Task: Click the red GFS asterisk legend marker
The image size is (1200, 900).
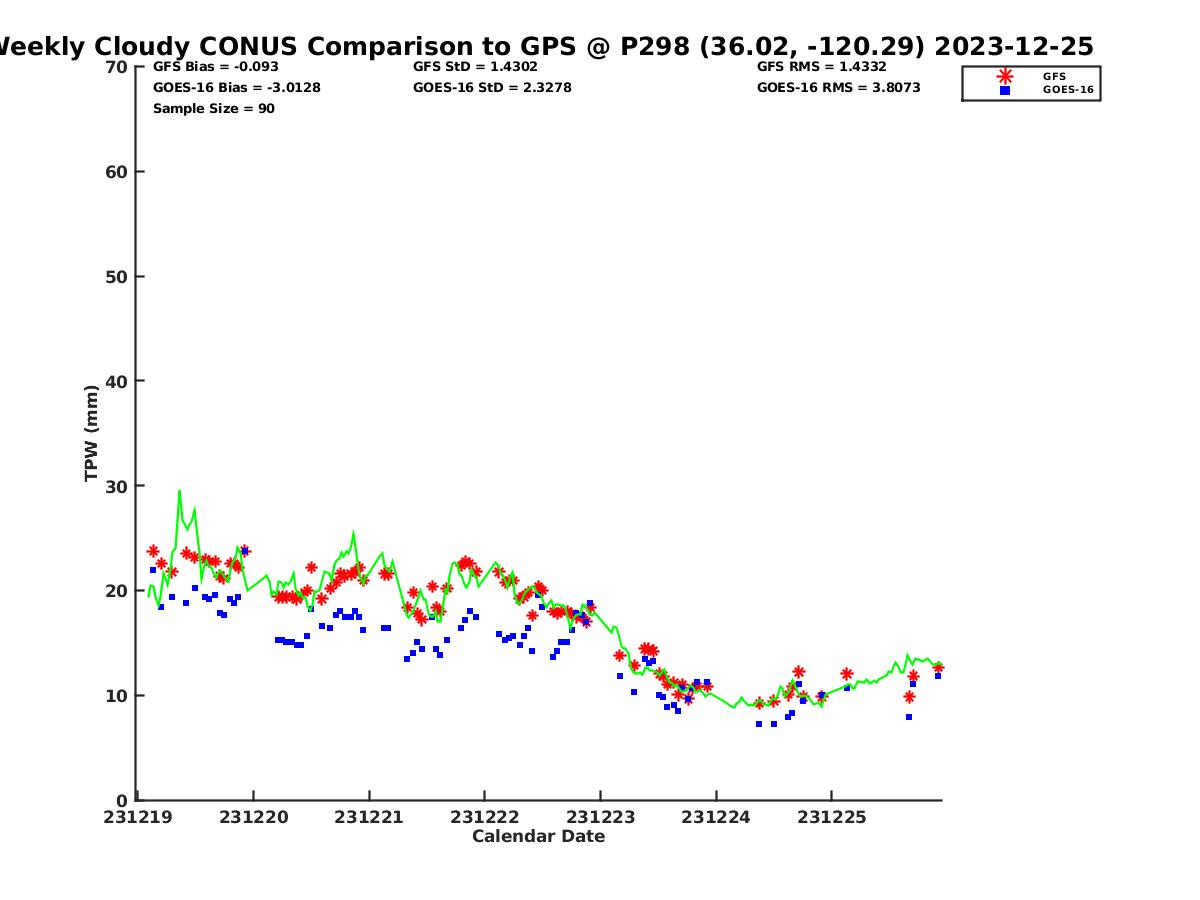Action: click(1004, 76)
